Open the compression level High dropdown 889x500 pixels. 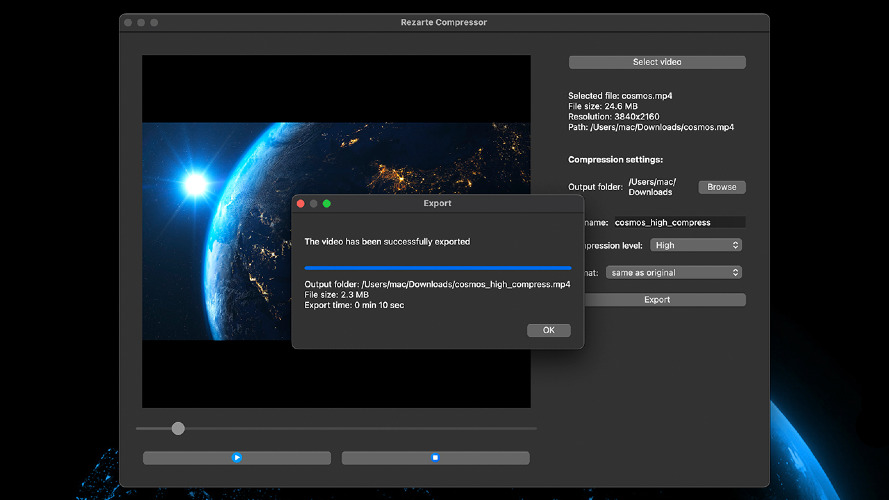pyautogui.click(x=696, y=245)
